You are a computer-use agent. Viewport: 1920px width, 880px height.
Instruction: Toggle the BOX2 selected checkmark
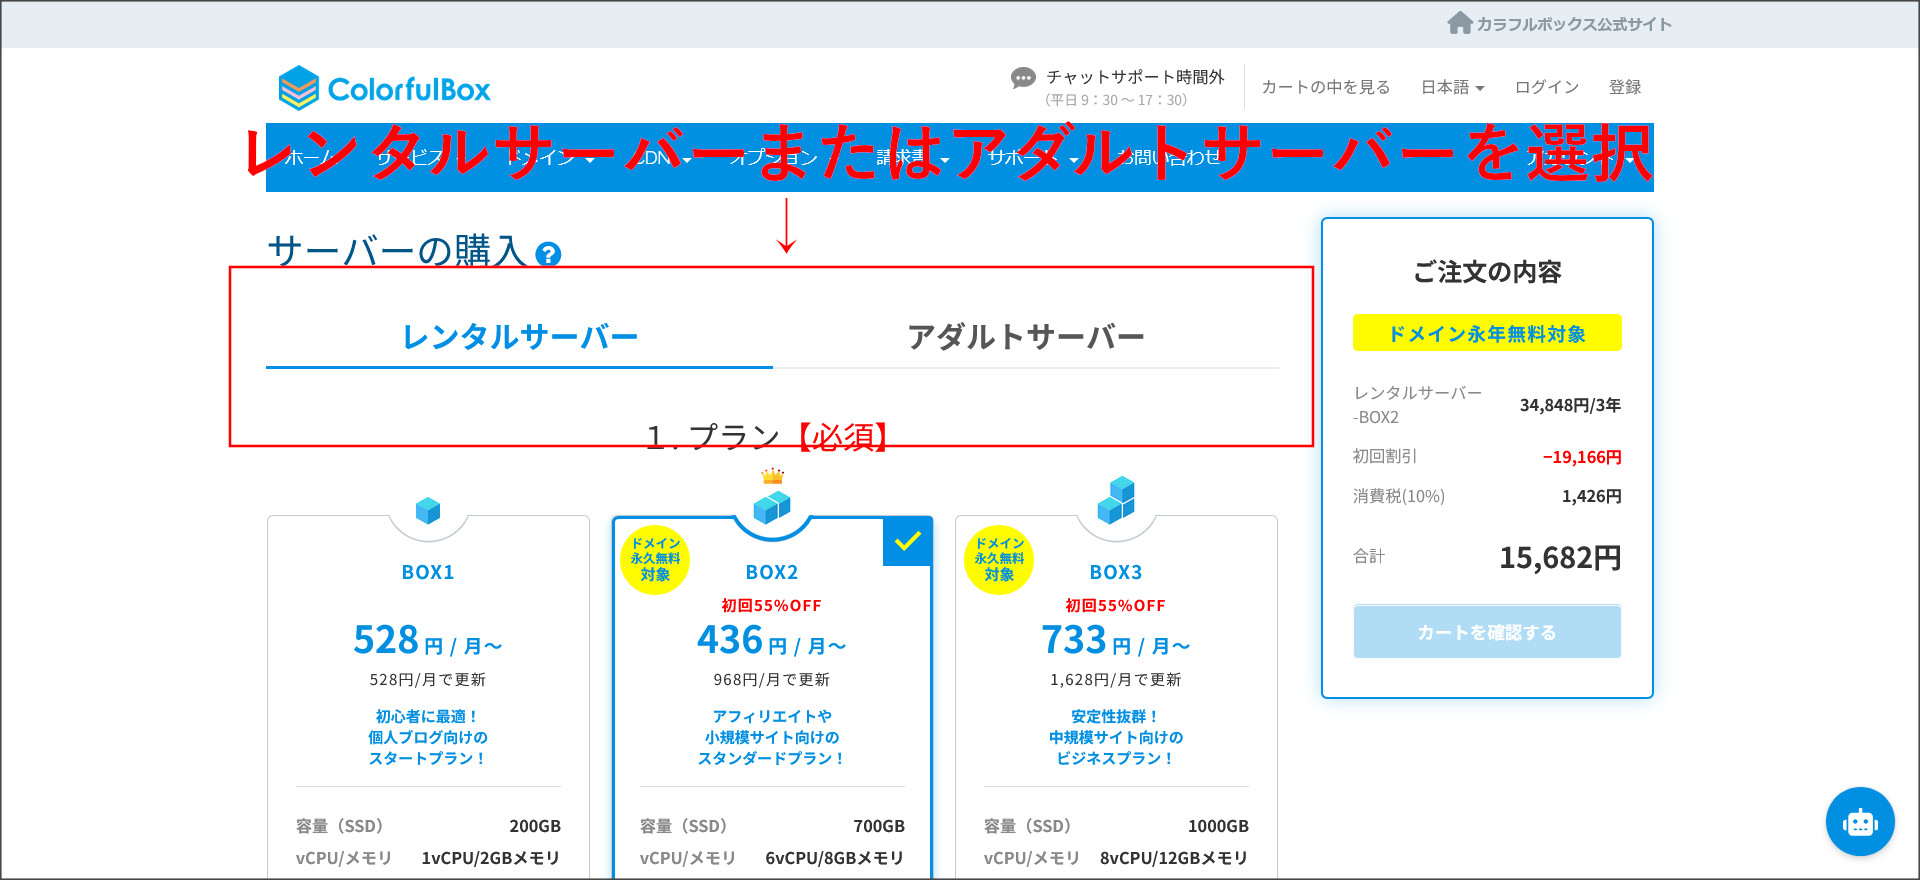pos(907,542)
